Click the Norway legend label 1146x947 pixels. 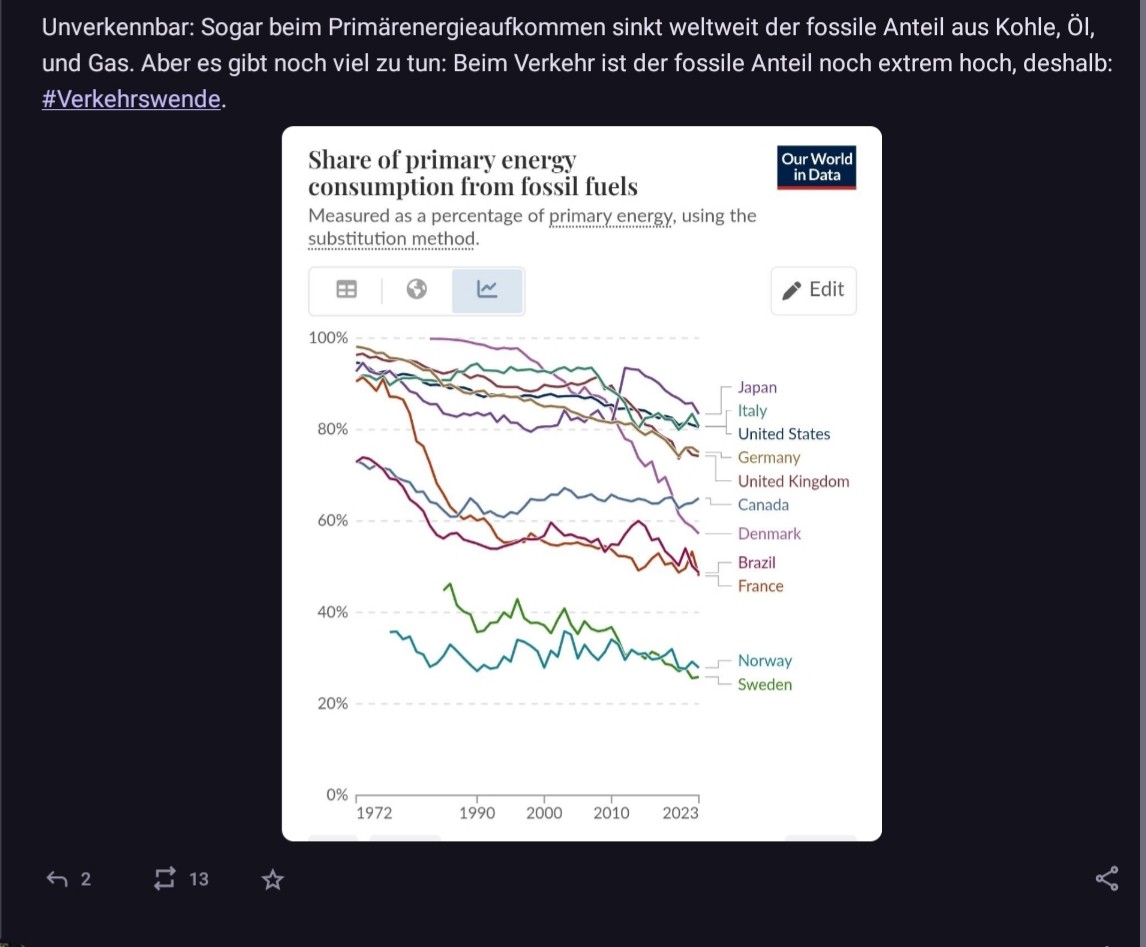coord(764,660)
